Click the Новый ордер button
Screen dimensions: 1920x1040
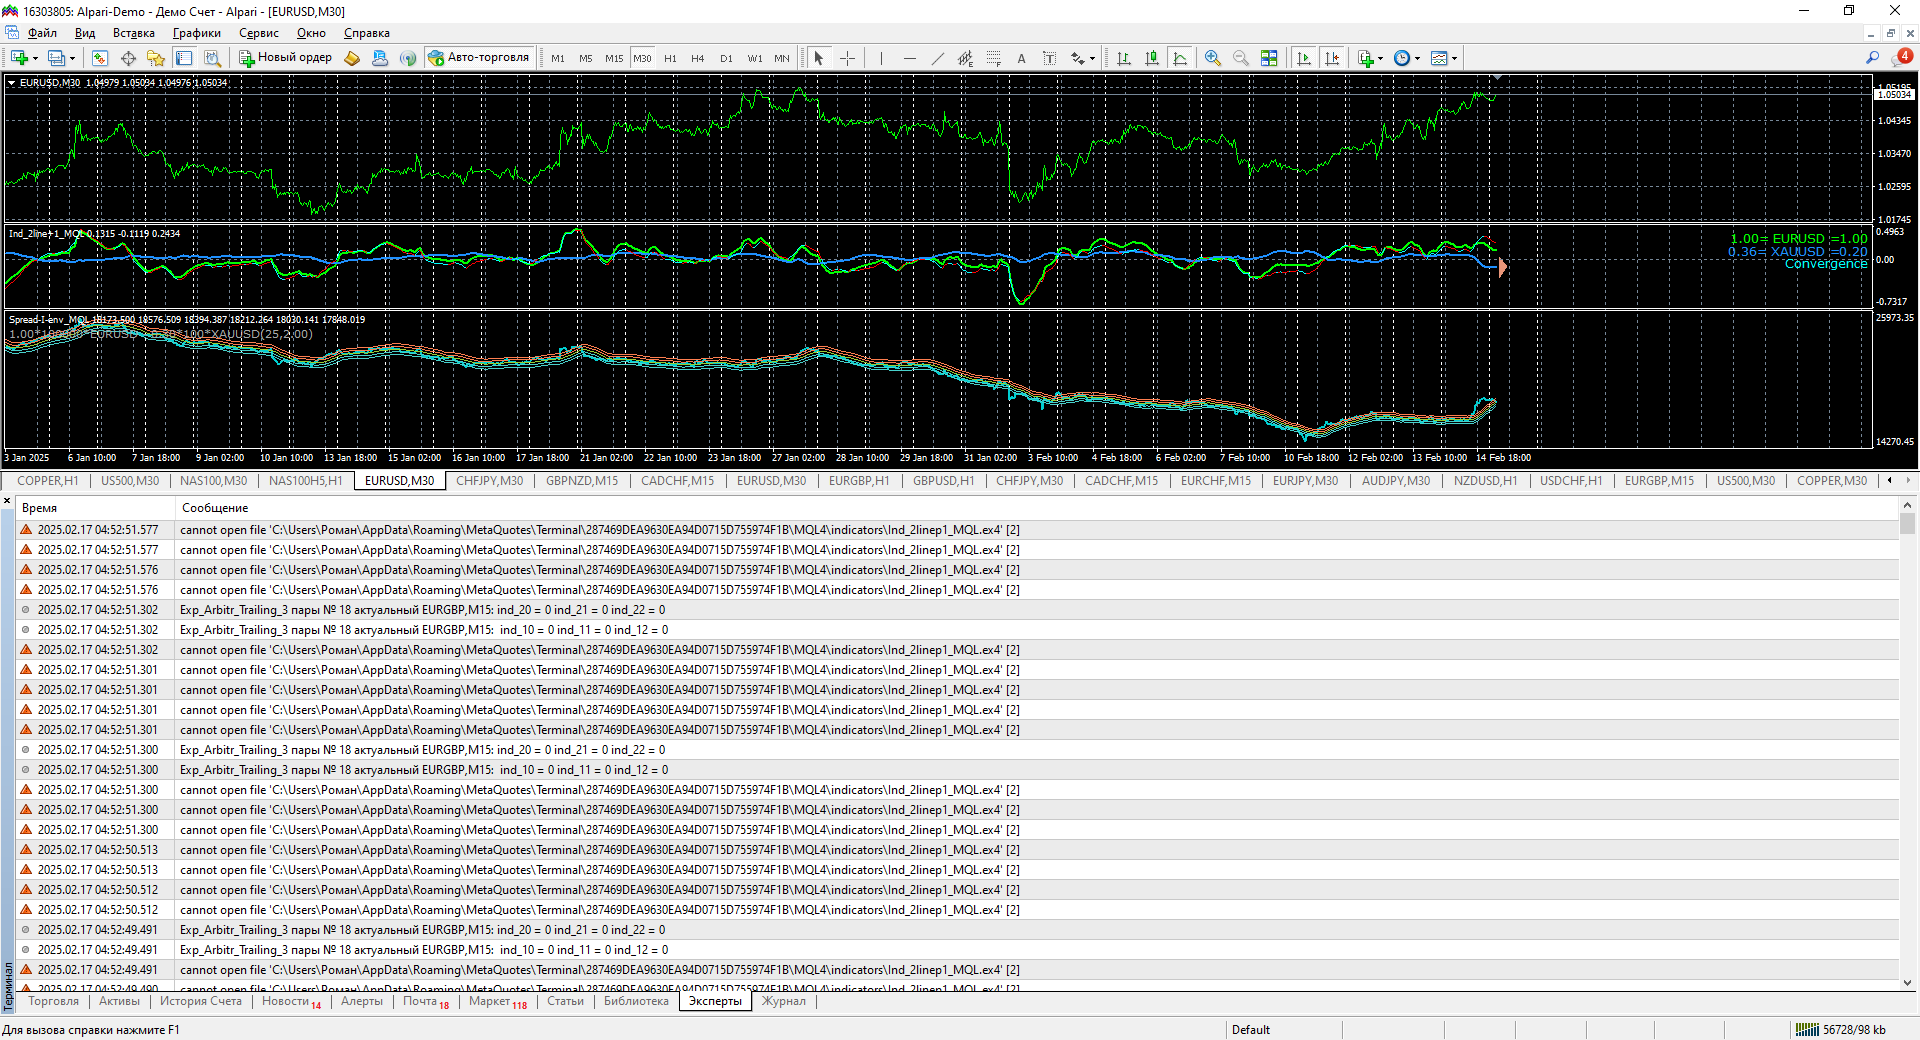pos(285,58)
